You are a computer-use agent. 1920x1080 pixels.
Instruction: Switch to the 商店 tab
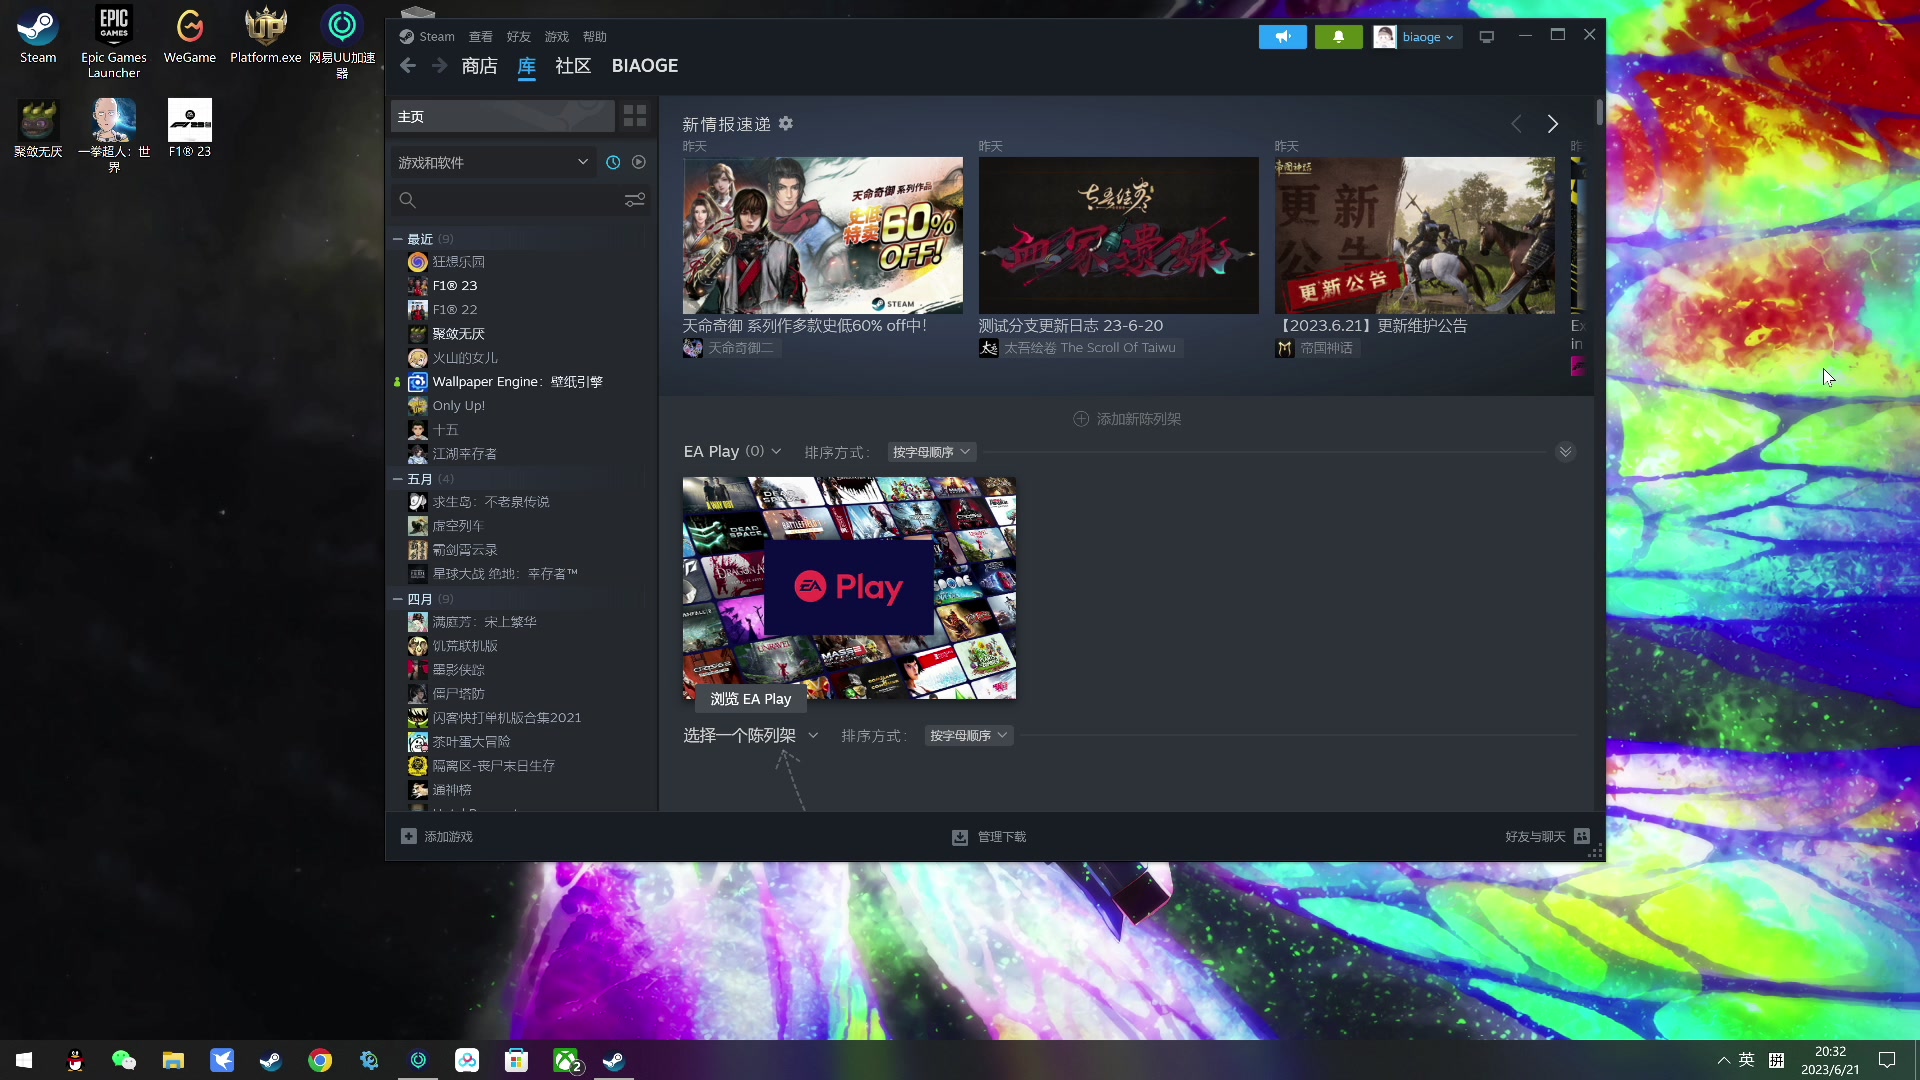coord(480,66)
